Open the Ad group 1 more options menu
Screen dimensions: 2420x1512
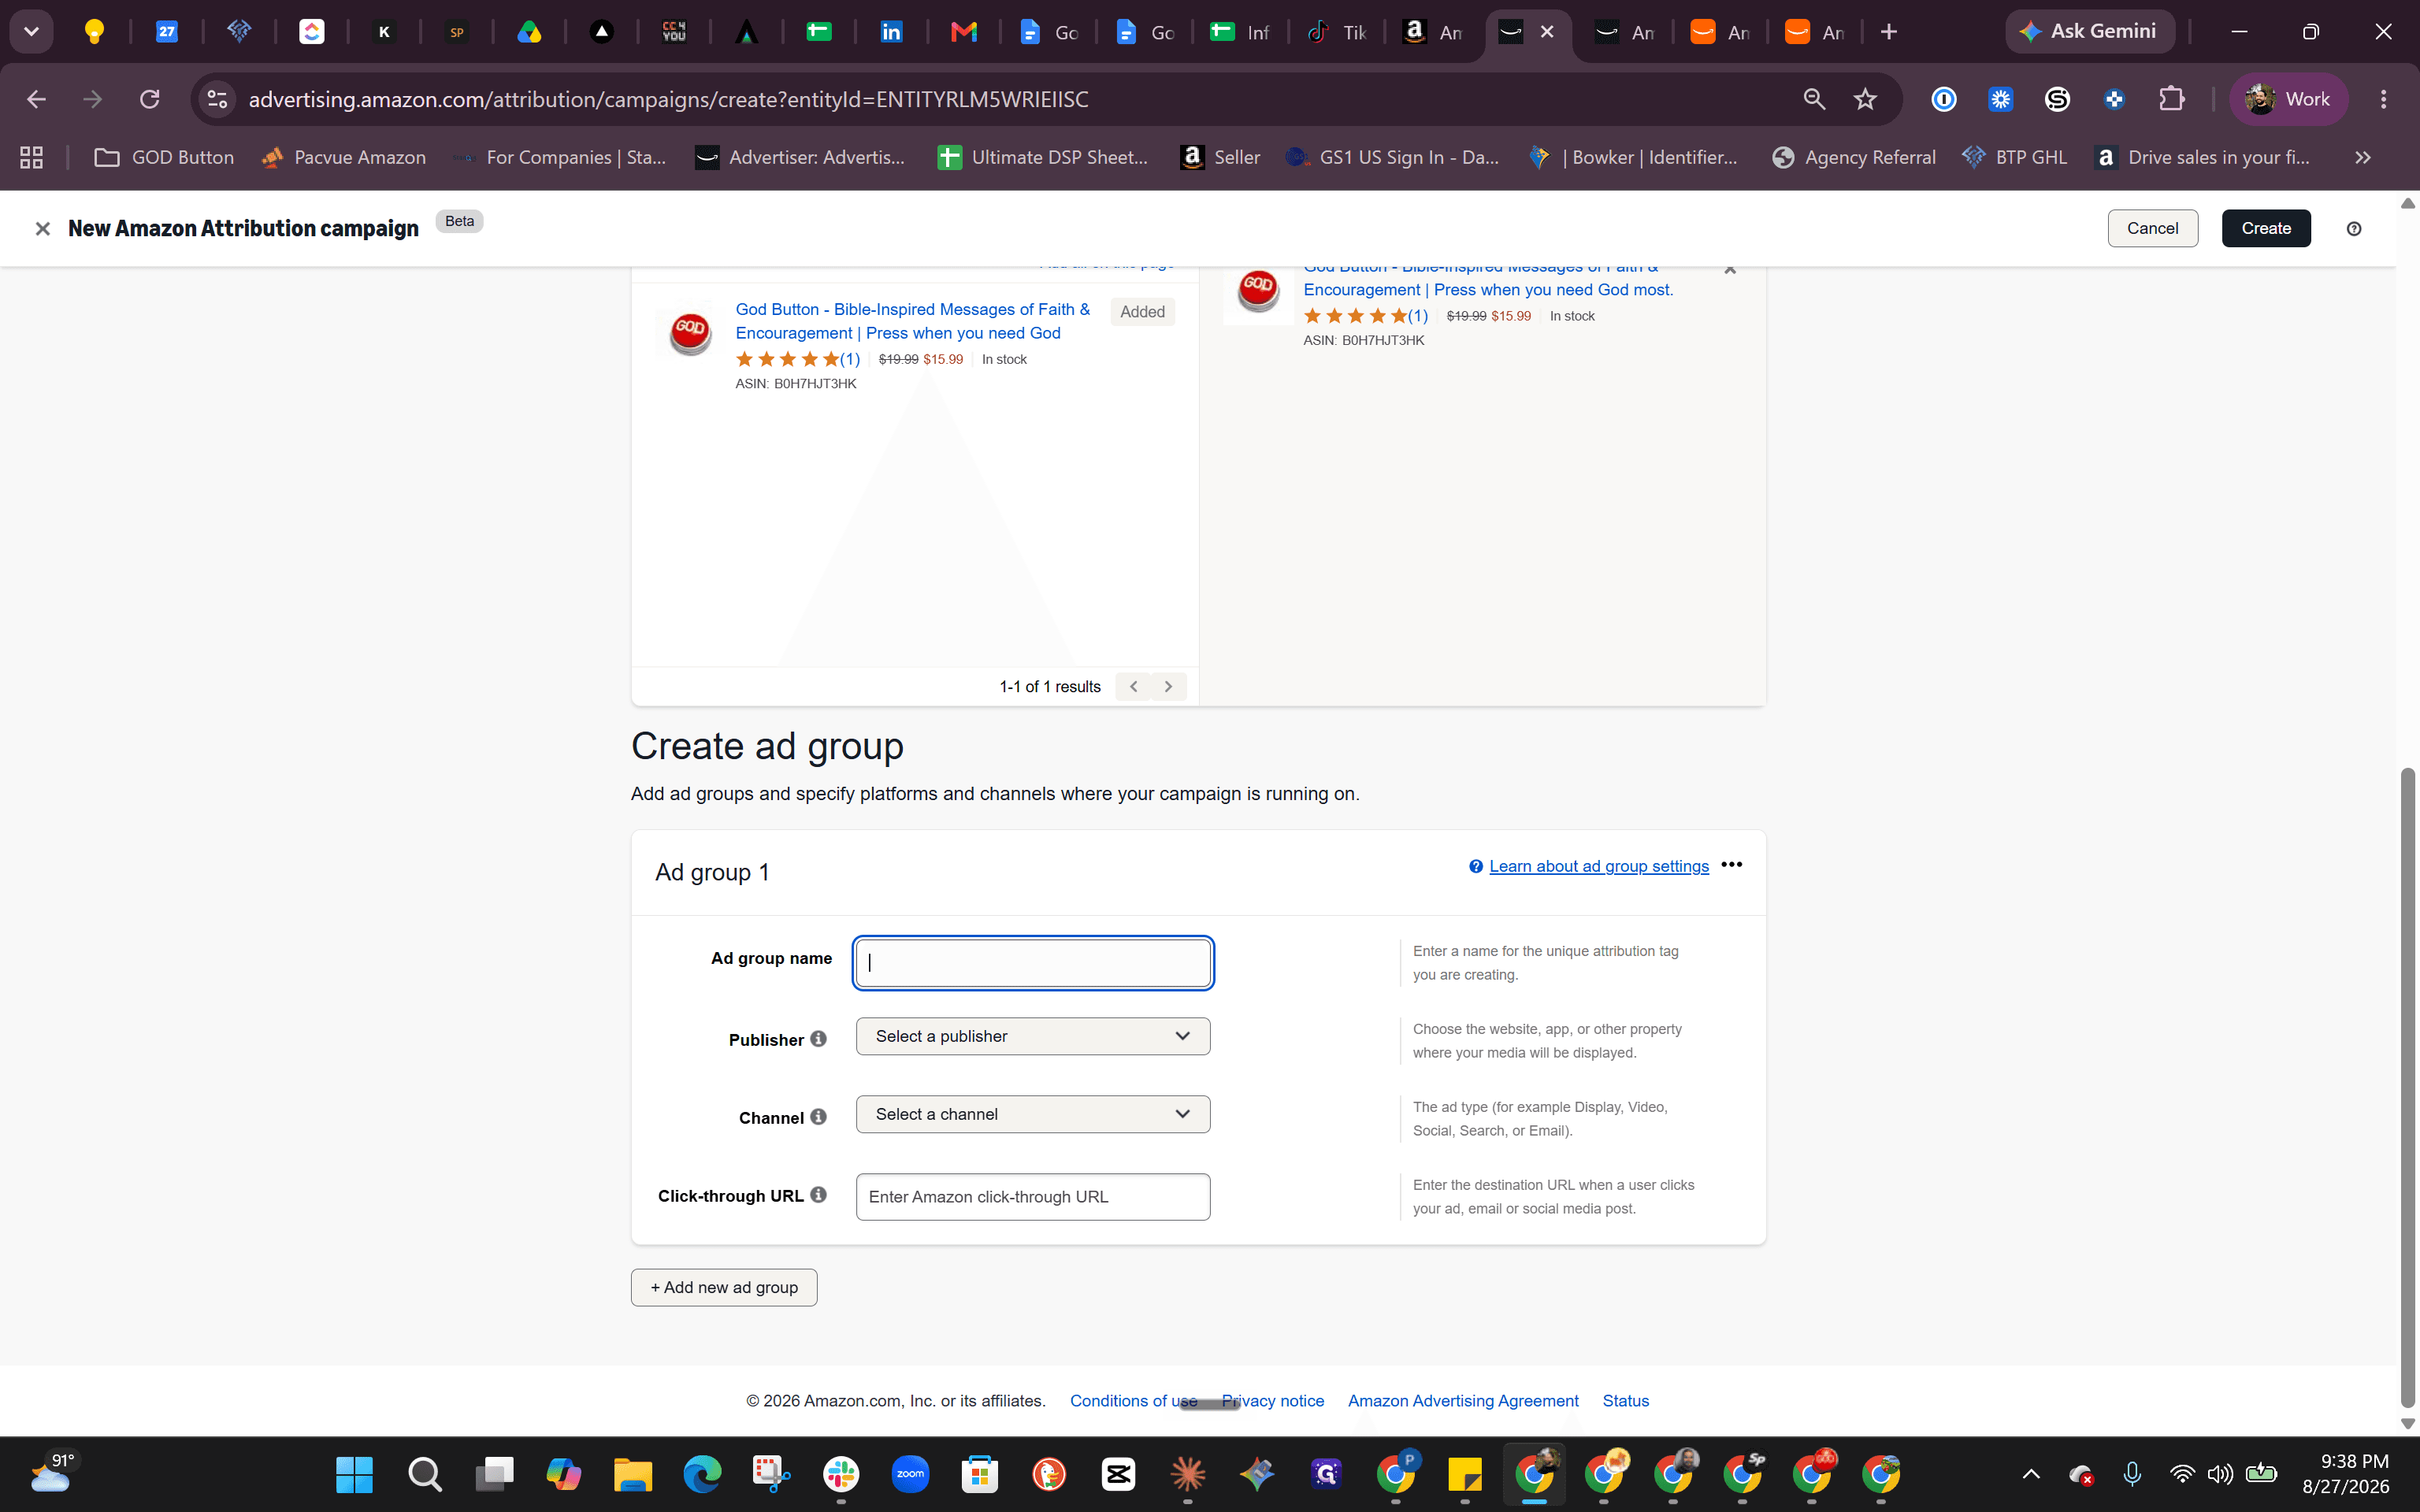point(1732,865)
